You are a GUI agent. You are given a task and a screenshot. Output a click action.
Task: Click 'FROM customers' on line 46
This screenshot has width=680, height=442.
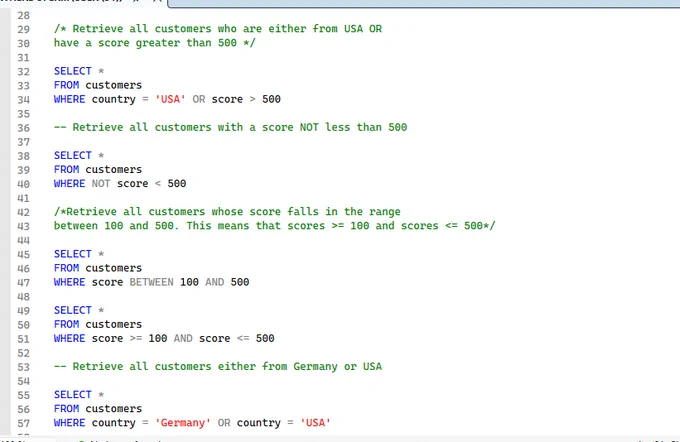[98, 268]
